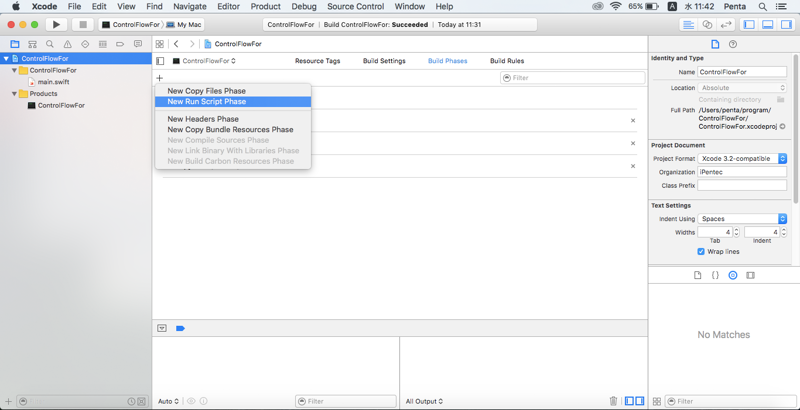The image size is (800, 410).
Task: Run the project with the Play button
Action: tap(56, 24)
